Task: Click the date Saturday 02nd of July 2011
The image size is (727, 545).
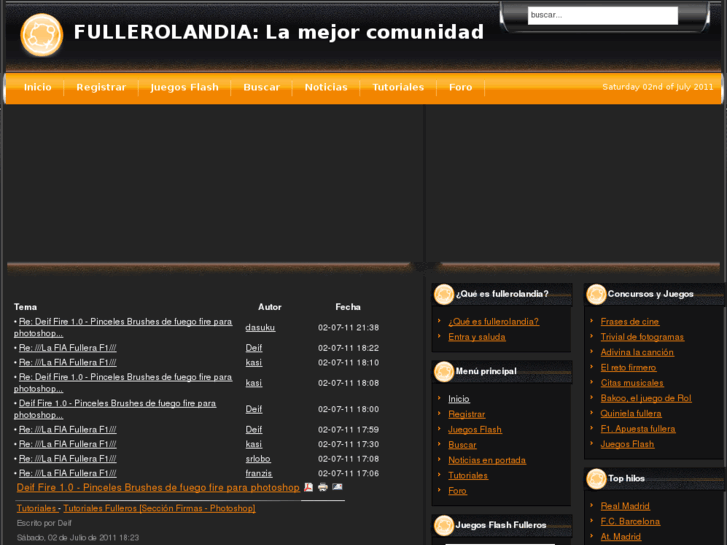Action: [x=657, y=87]
